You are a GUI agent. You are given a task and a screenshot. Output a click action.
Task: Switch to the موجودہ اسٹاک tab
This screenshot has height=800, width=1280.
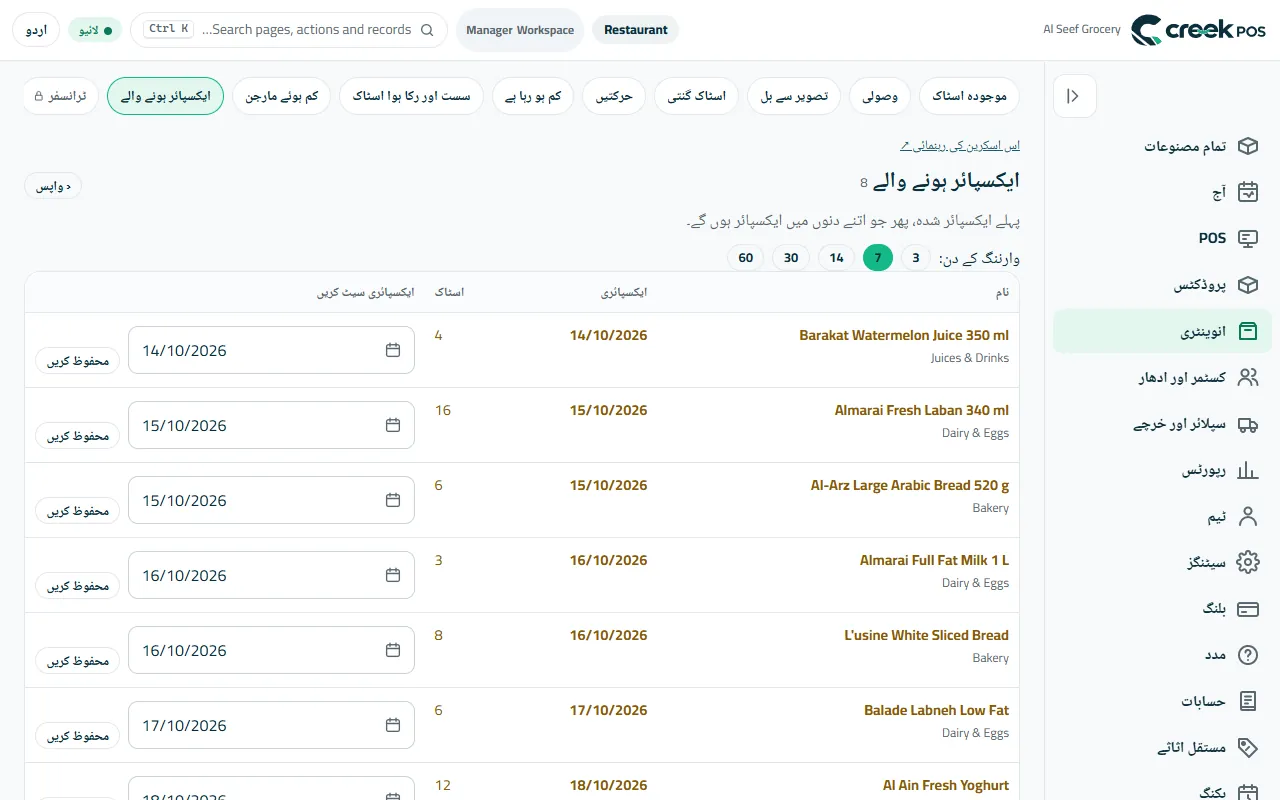click(969, 96)
